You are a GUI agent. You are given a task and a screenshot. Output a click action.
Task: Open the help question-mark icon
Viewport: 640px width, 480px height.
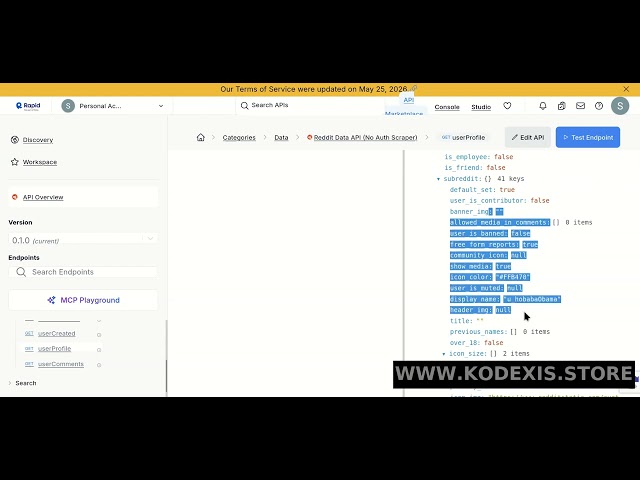point(599,106)
